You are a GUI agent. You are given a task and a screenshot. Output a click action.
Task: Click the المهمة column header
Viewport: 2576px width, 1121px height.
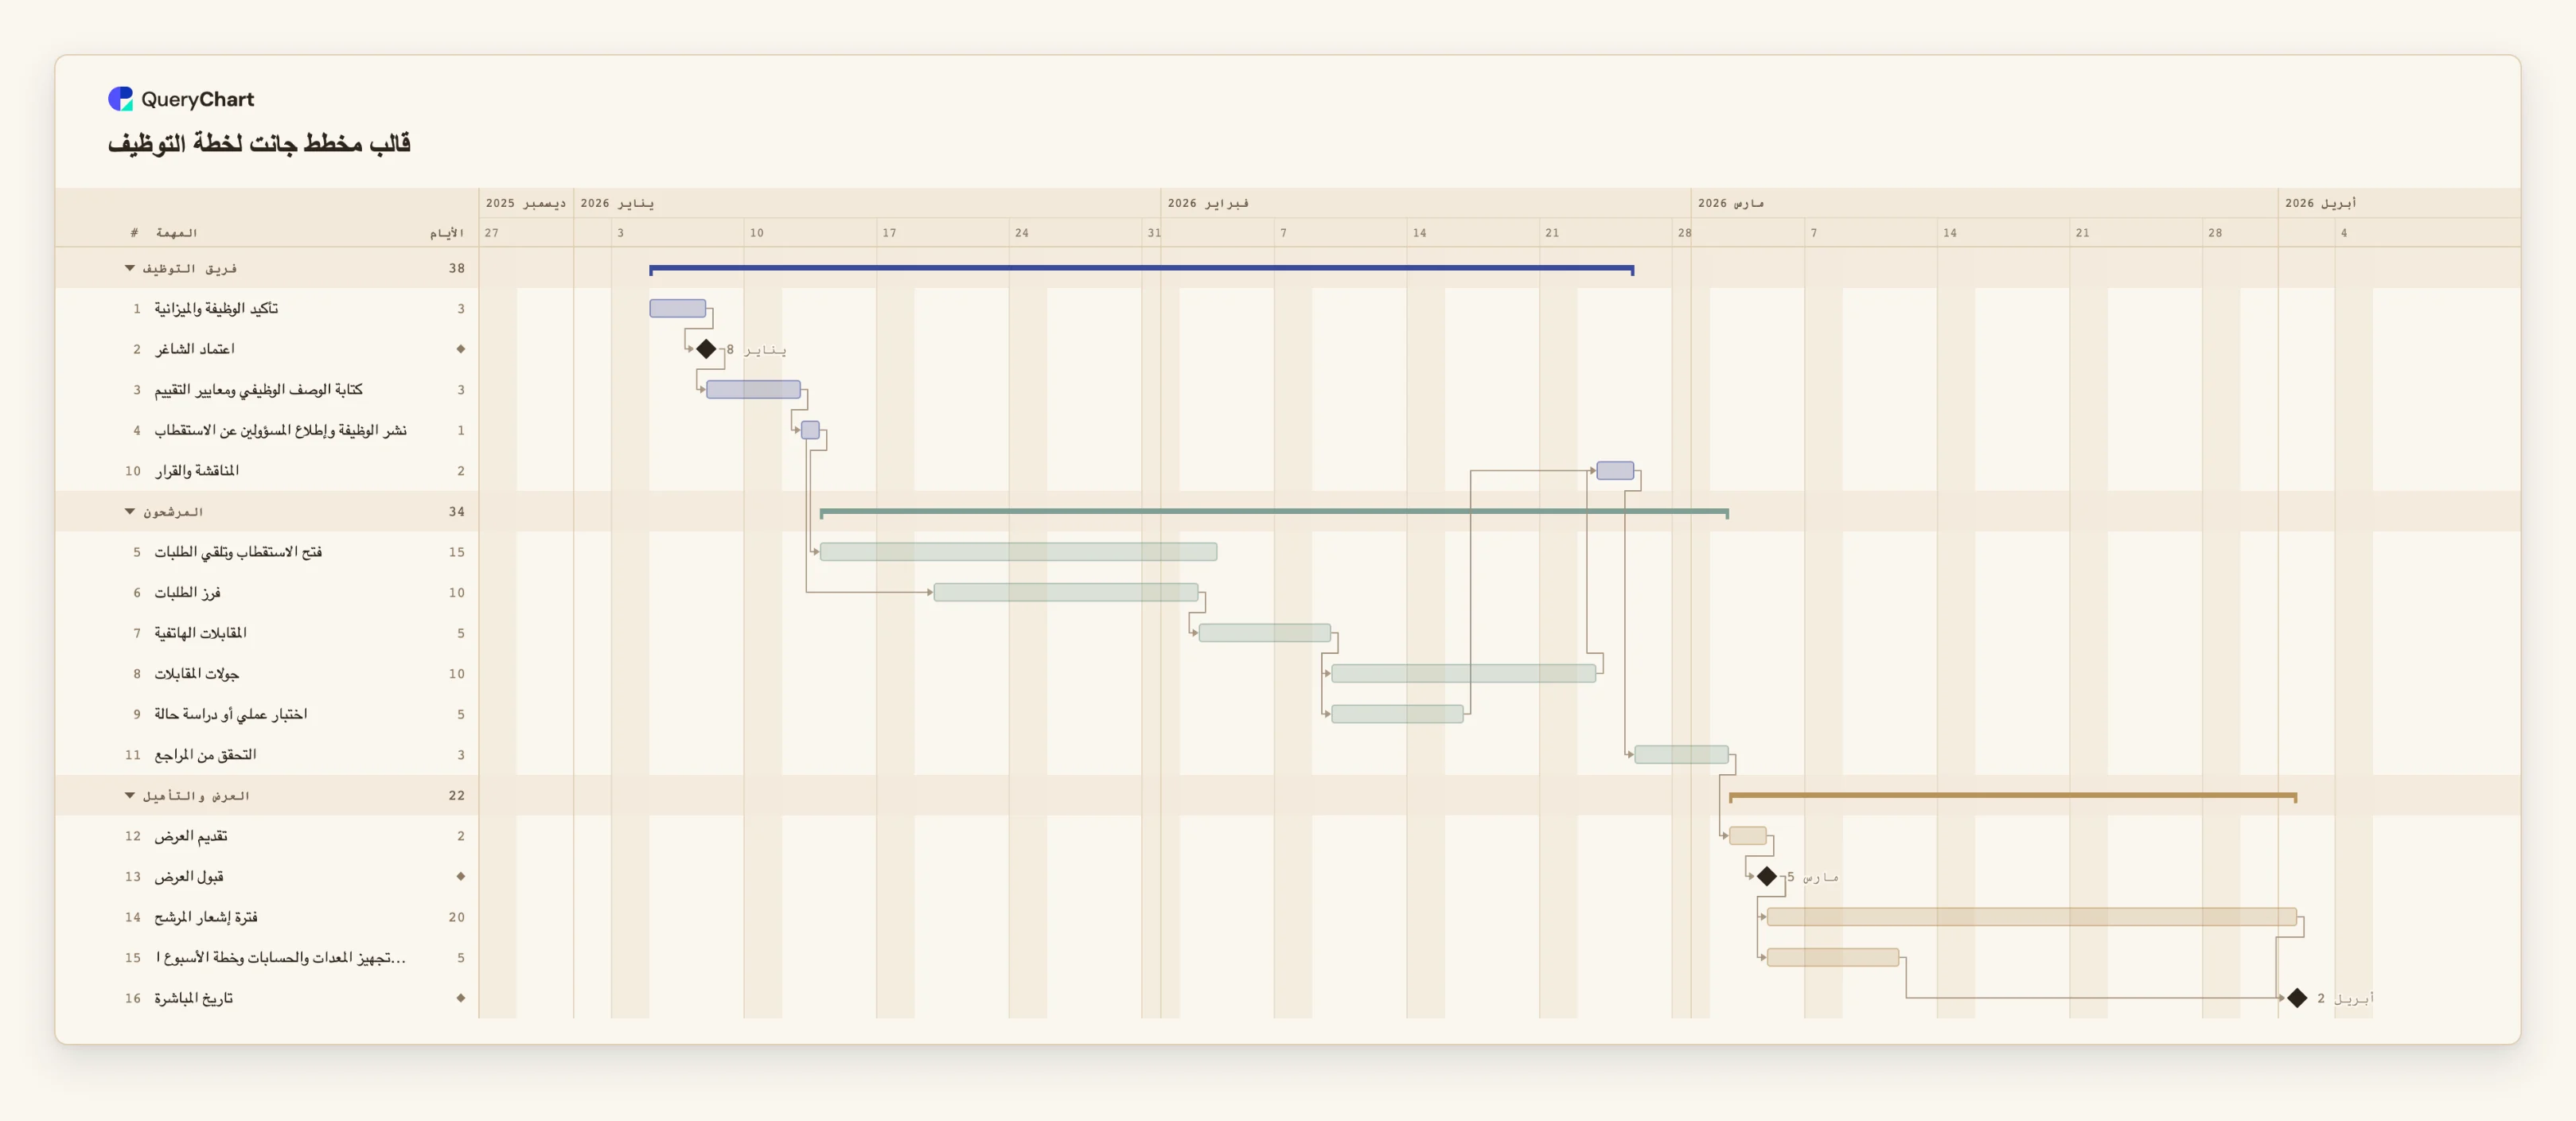176,233
